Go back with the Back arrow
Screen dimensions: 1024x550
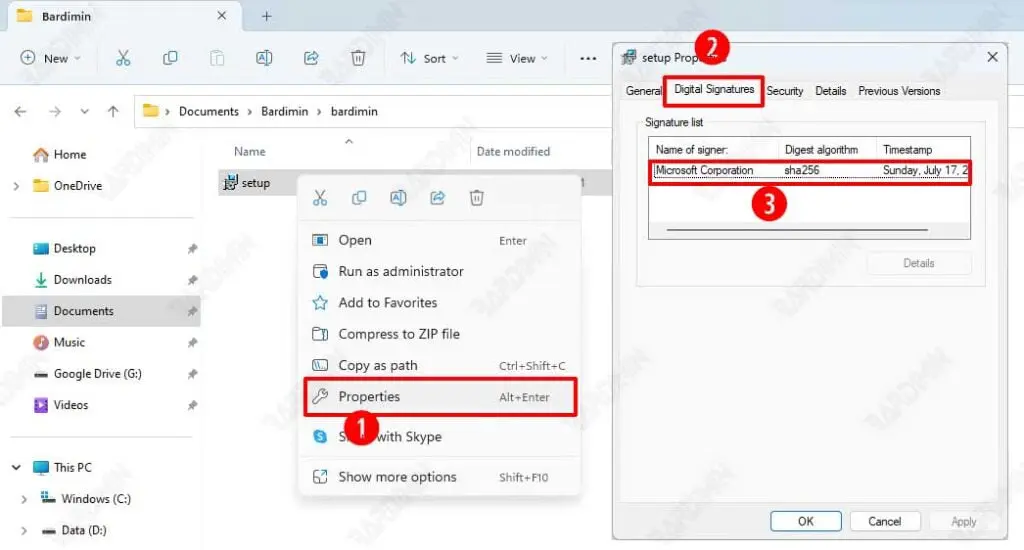[x=20, y=112]
